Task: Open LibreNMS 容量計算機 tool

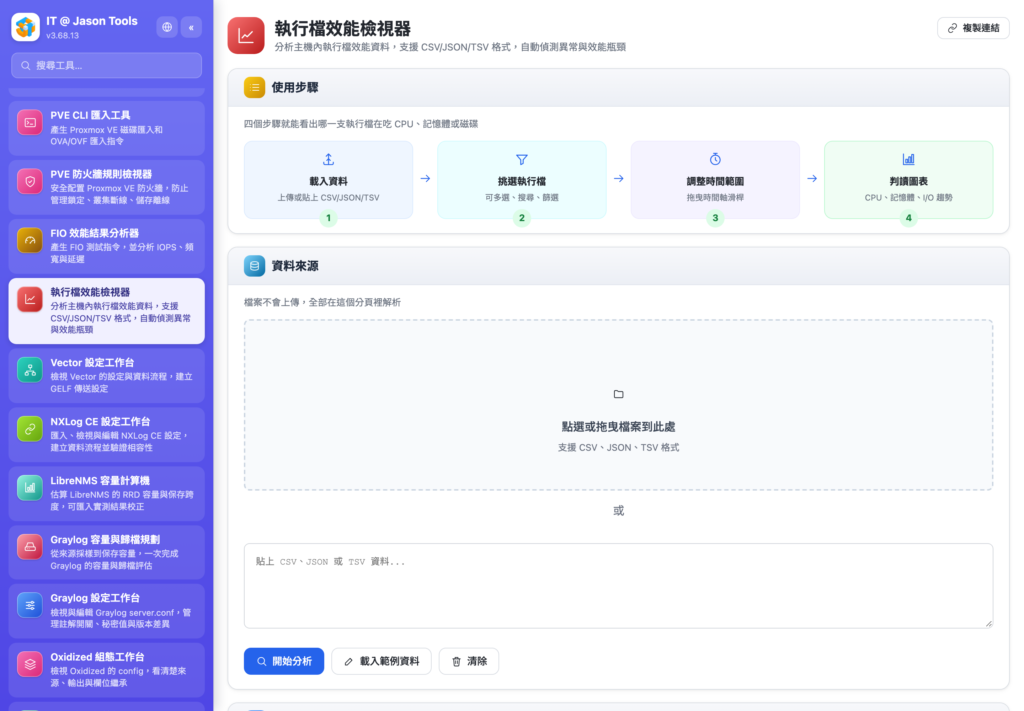Action: click(106, 493)
